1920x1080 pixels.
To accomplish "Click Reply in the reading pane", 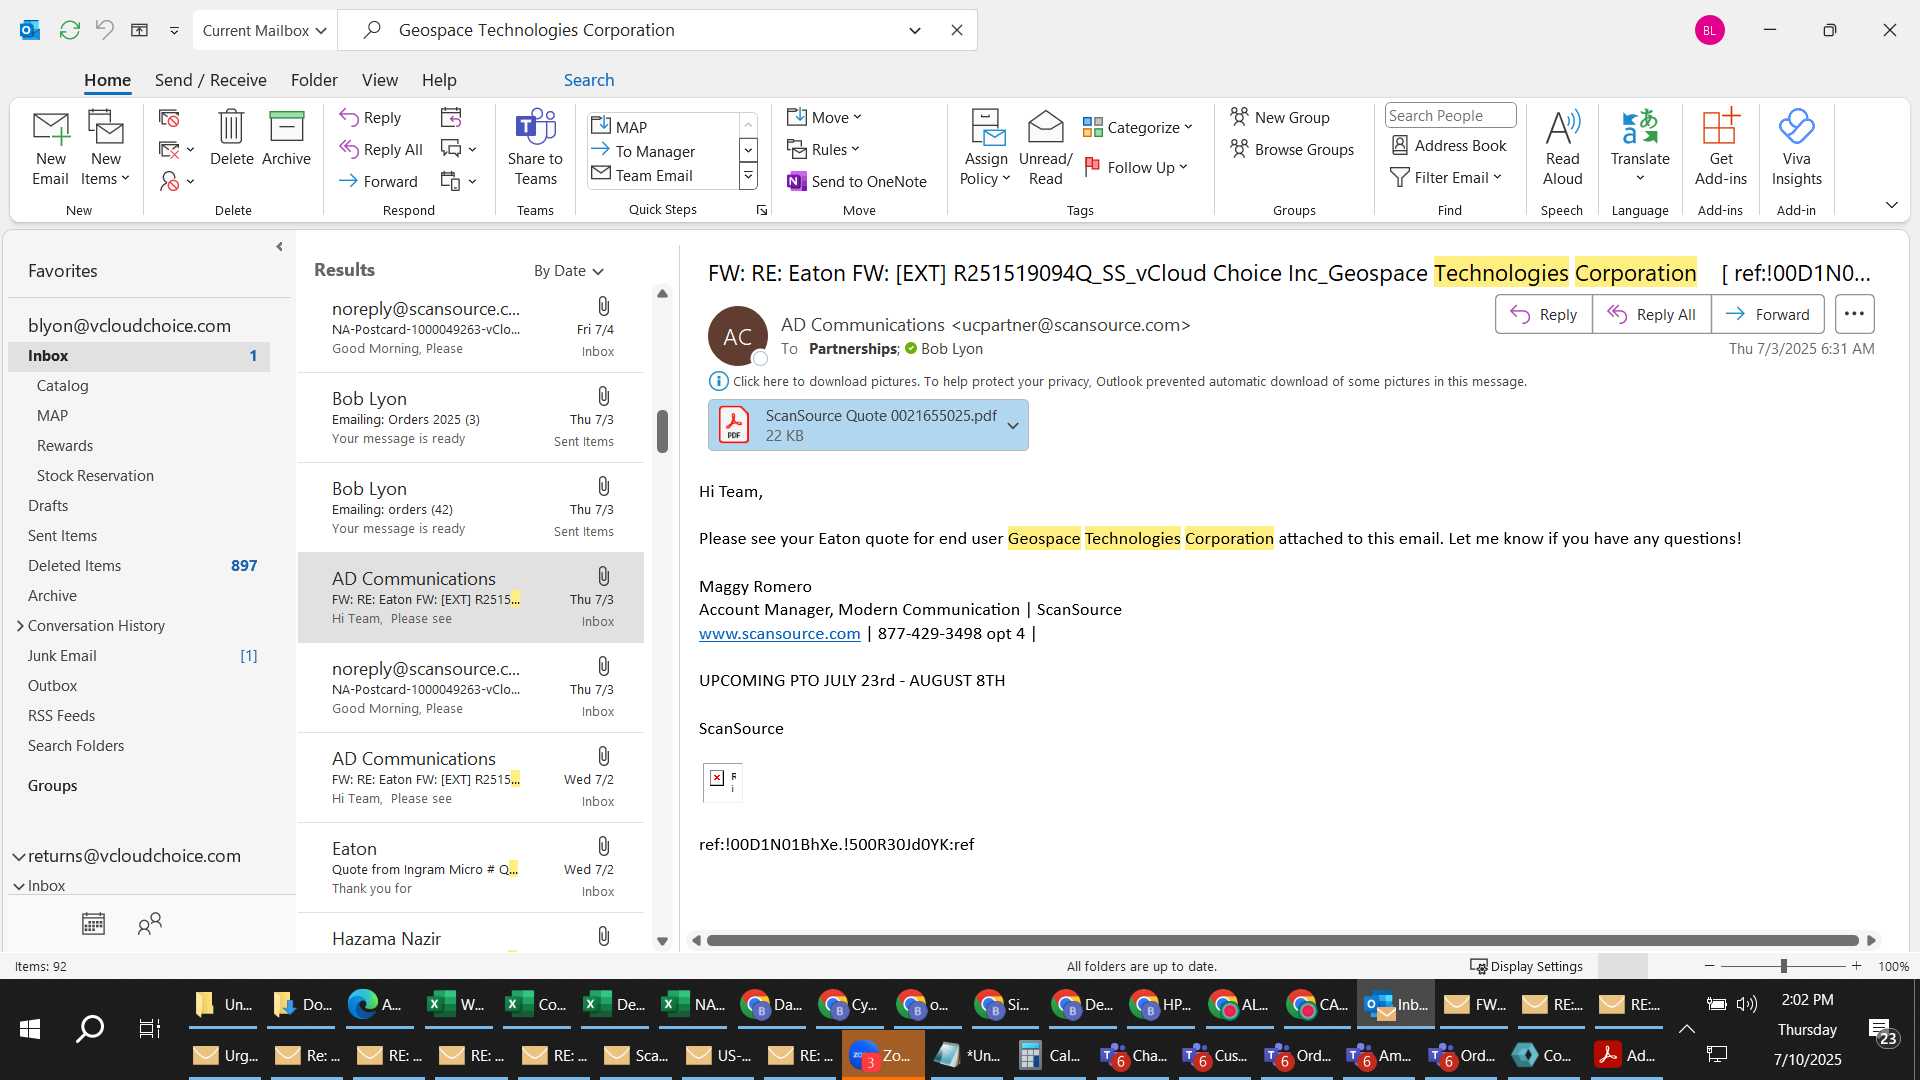I will (1543, 314).
